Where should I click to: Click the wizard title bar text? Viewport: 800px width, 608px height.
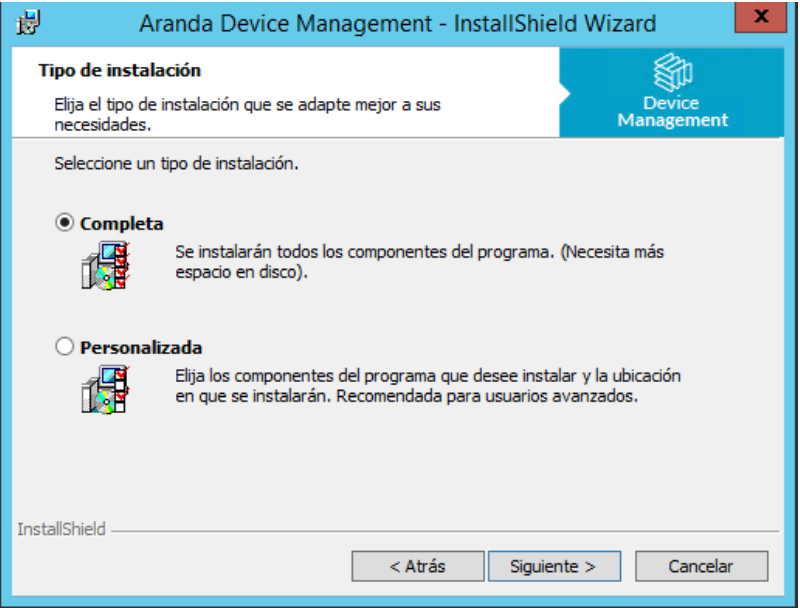(x=397, y=23)
